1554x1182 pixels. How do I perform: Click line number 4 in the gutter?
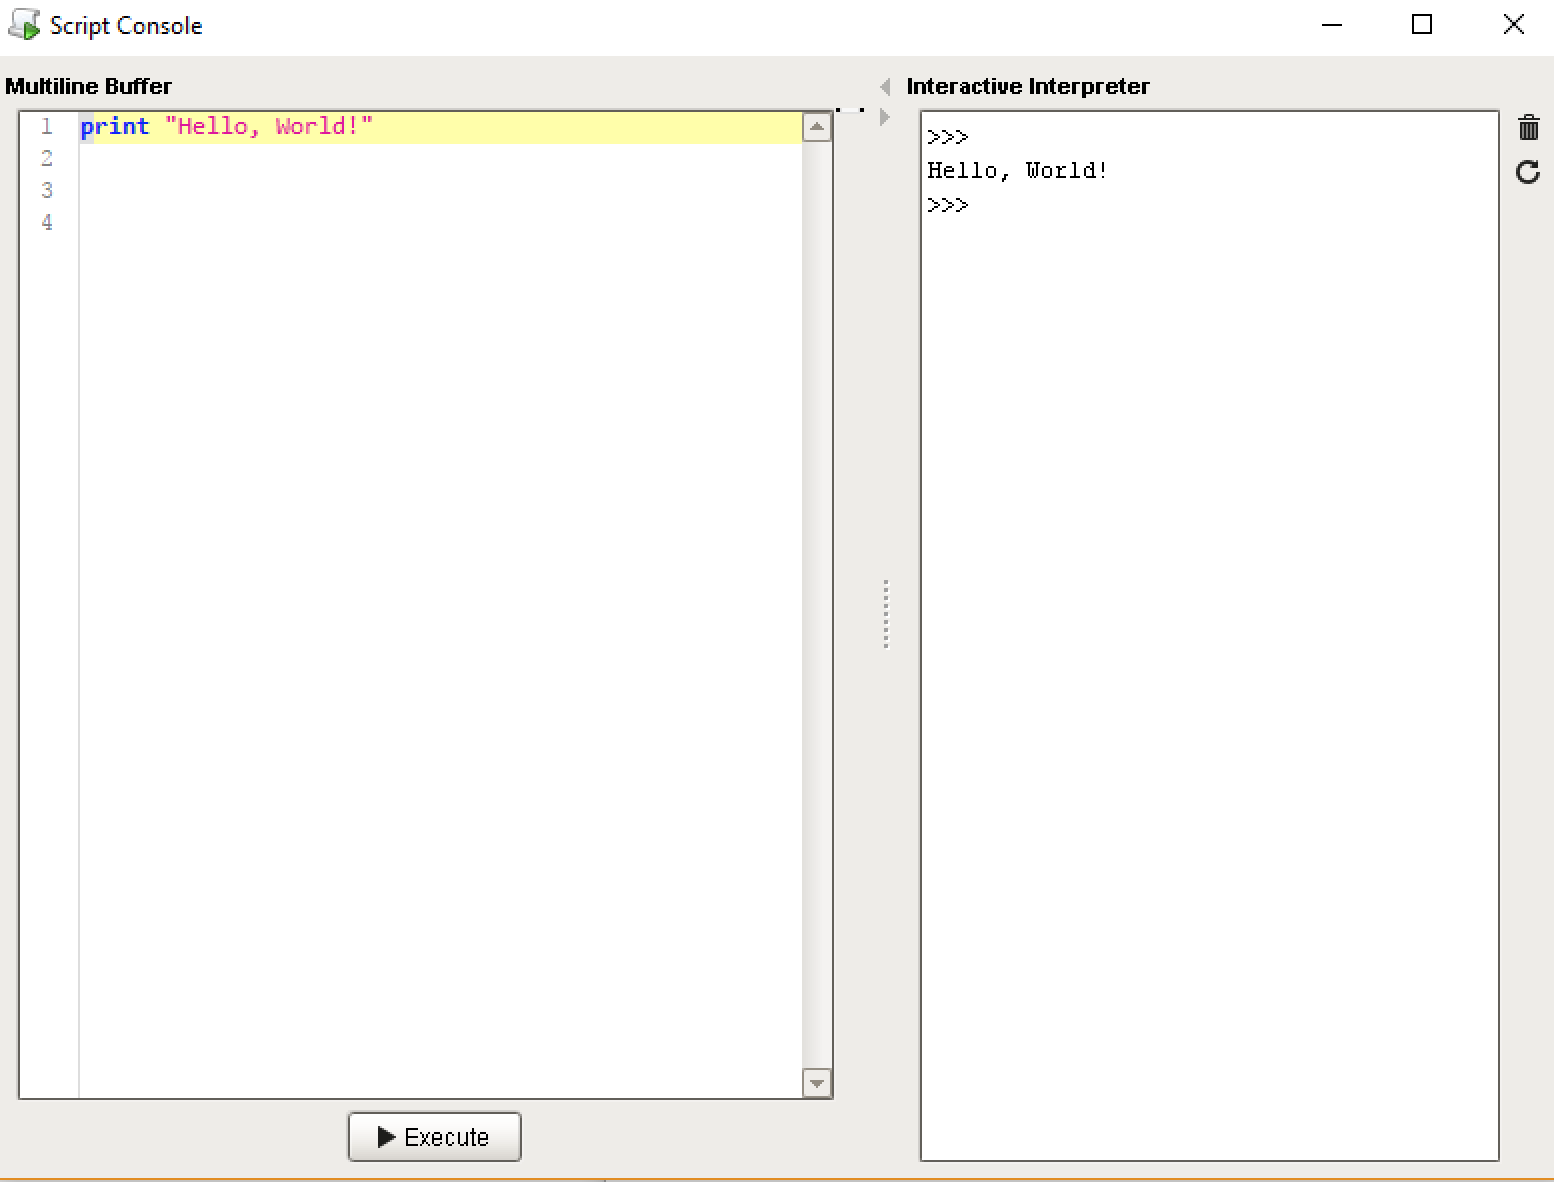47,222
